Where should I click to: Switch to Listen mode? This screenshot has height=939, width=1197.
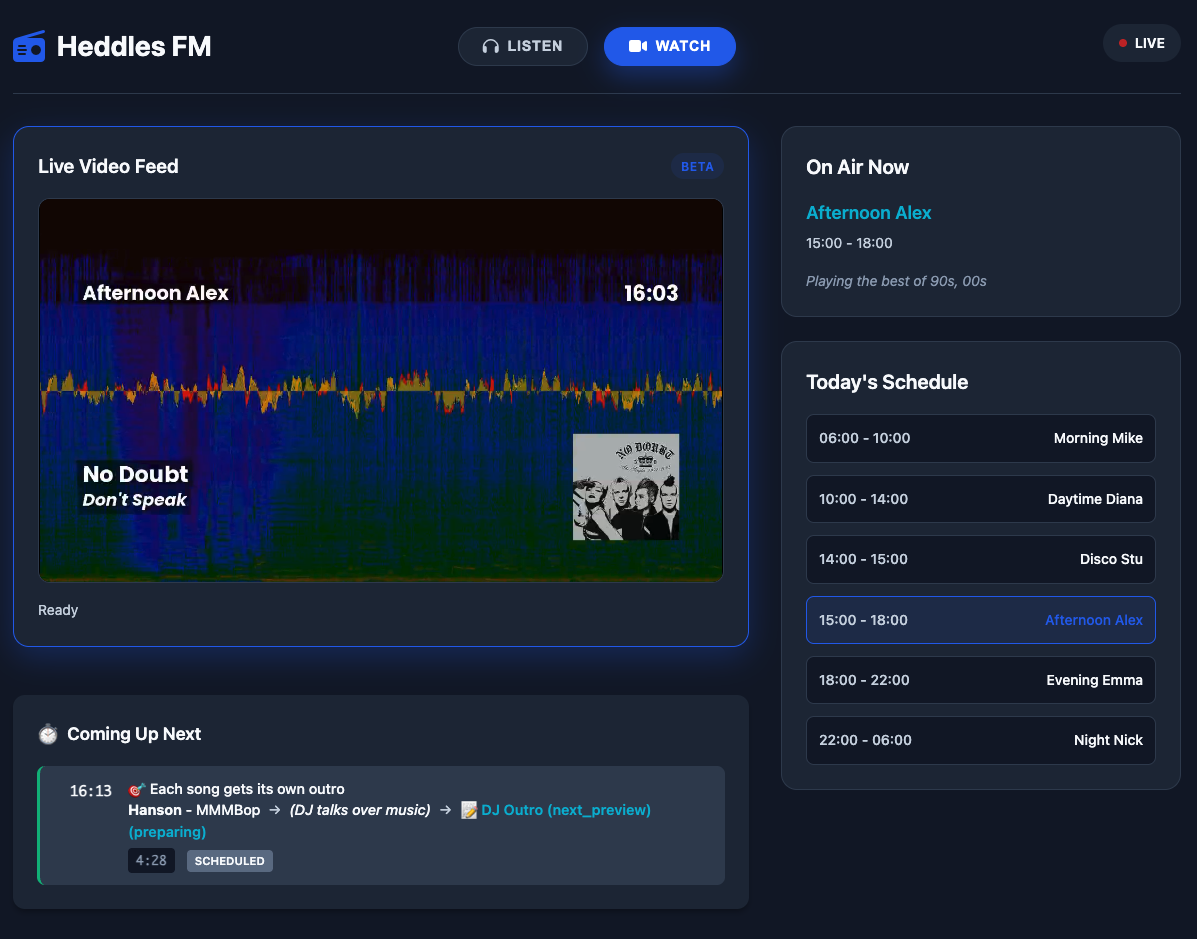point(522,46)
